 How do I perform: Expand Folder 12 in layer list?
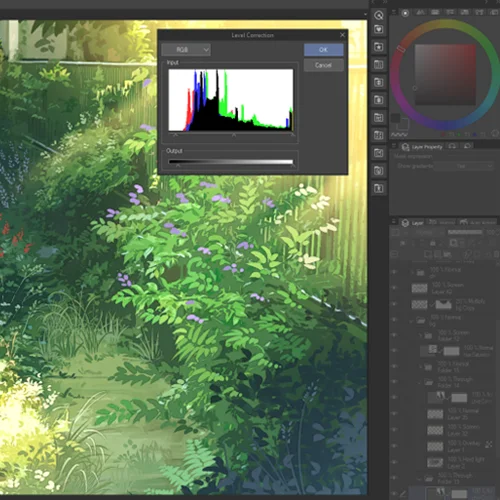pos(420,335)
